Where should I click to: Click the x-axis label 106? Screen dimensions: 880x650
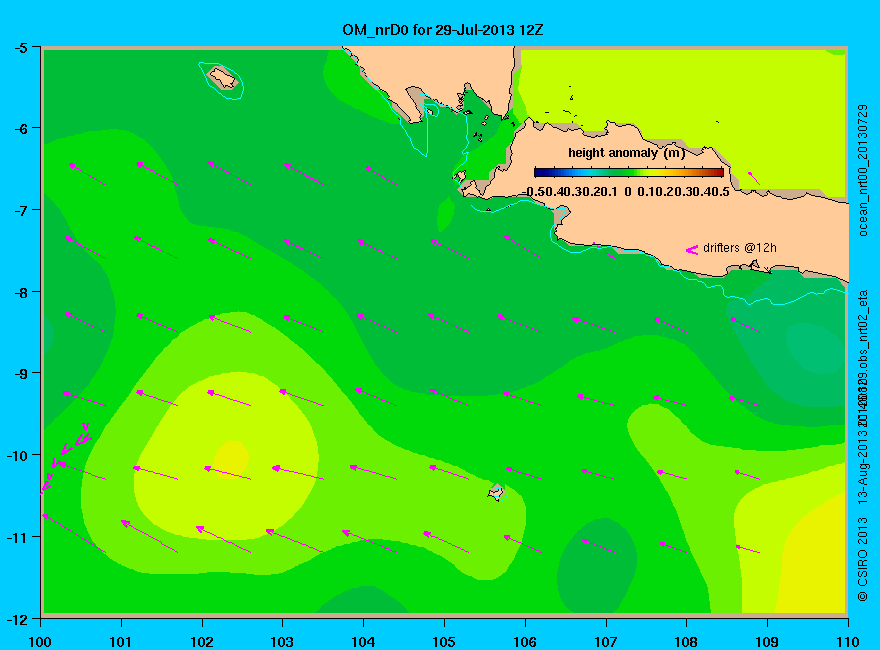click(525, 642)
